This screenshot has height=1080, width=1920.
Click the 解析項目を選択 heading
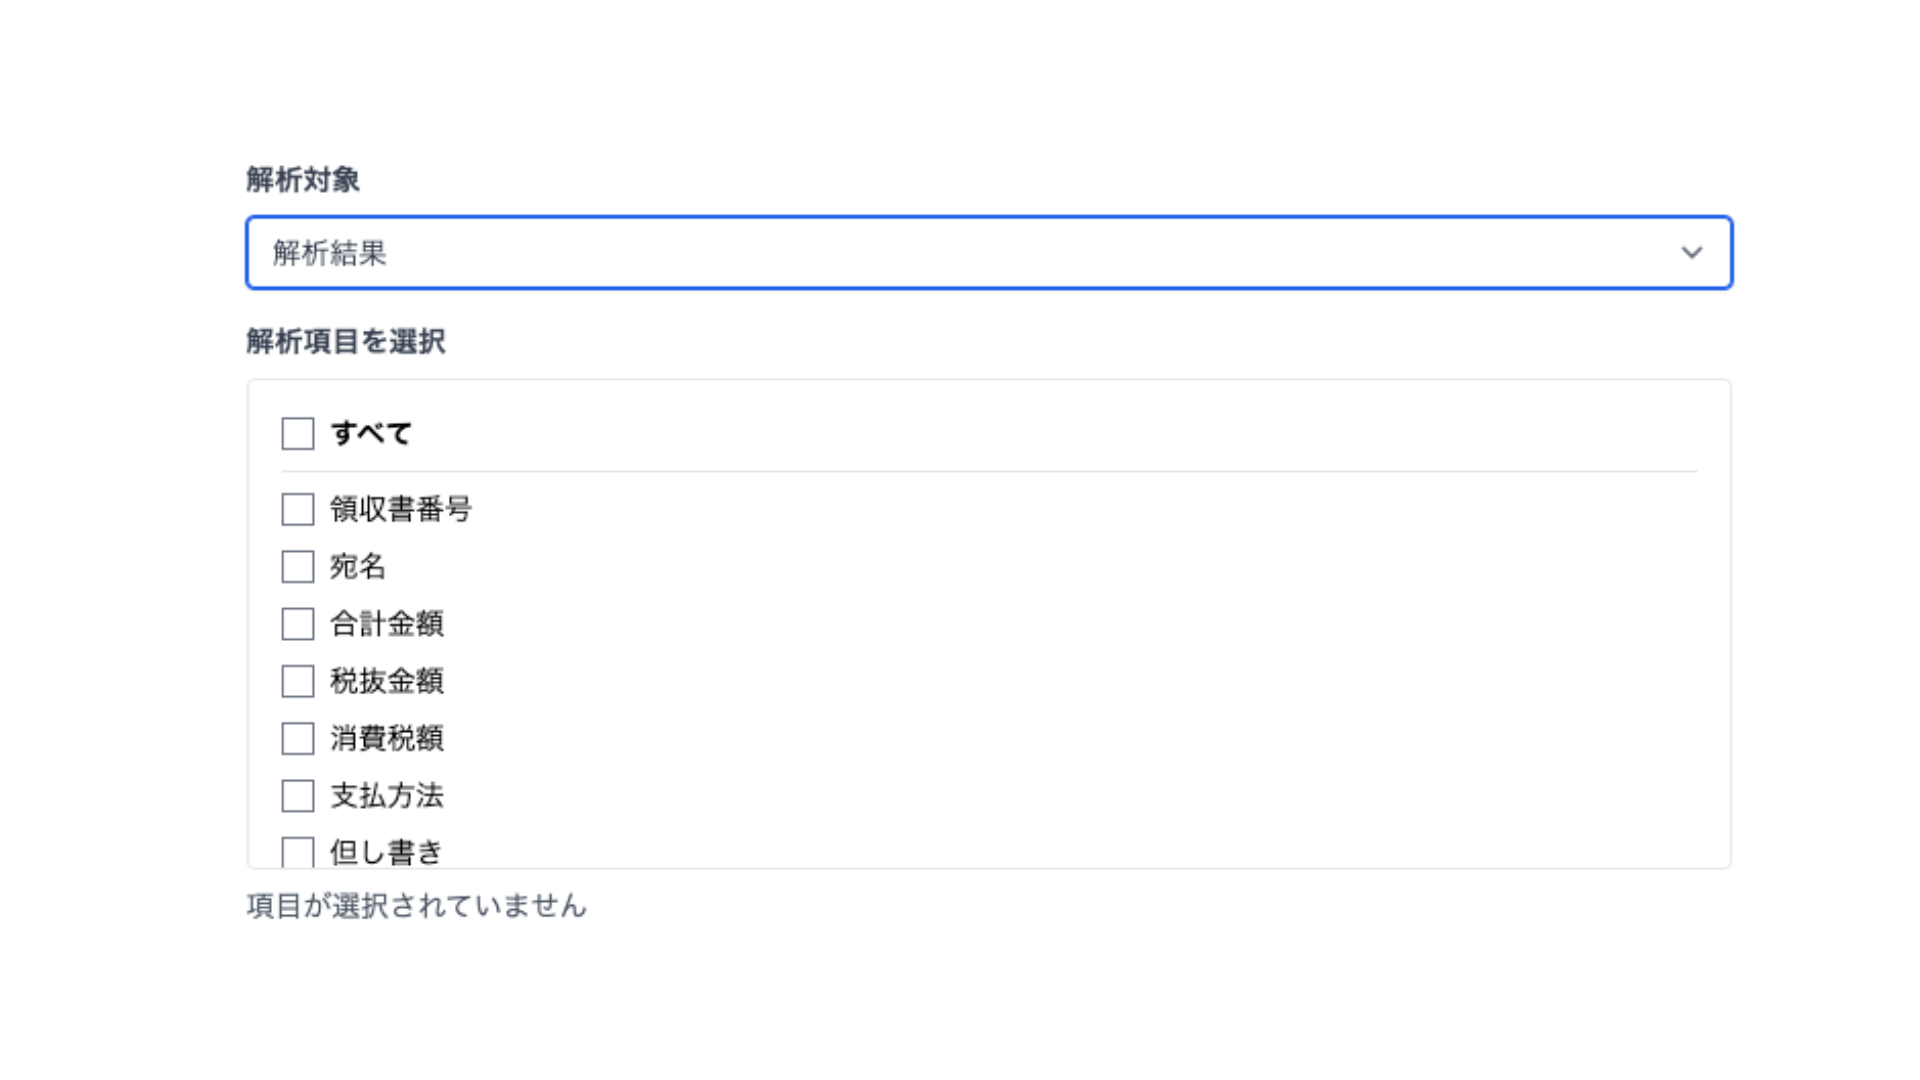click(346, 342)
